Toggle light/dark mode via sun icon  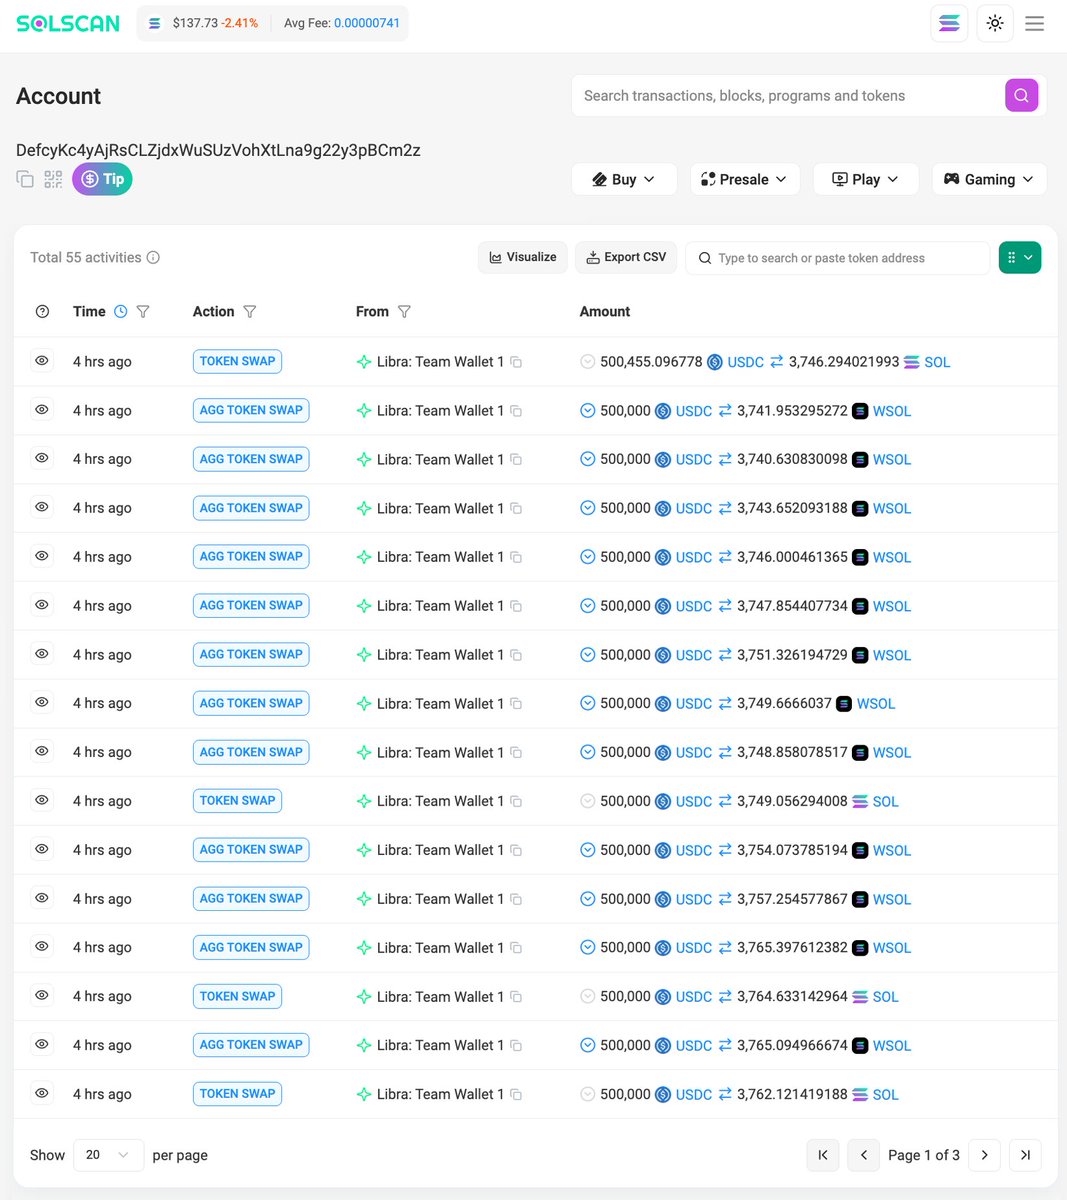pyautogui.click(x=994, y=23)
